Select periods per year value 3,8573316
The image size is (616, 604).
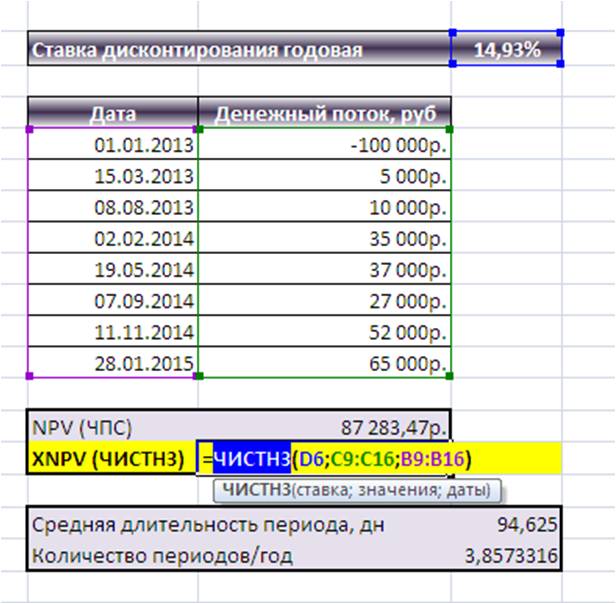pyautogui.click(x=511, y=555)
